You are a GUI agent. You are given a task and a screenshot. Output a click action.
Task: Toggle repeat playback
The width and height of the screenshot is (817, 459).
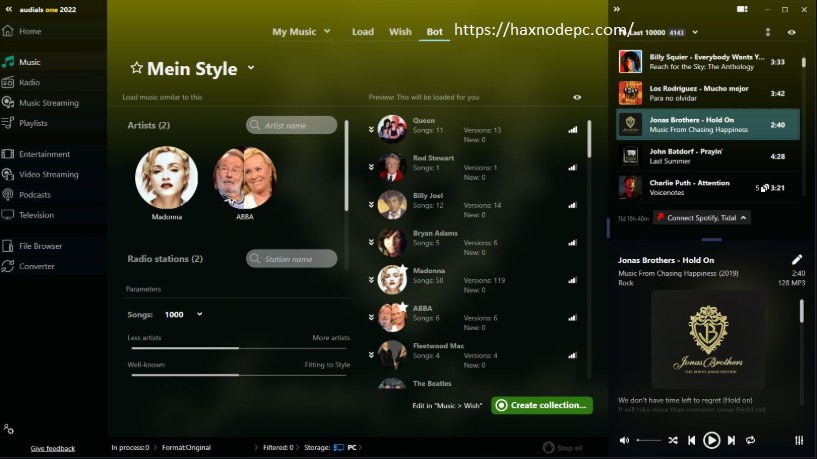coord(750,440)
